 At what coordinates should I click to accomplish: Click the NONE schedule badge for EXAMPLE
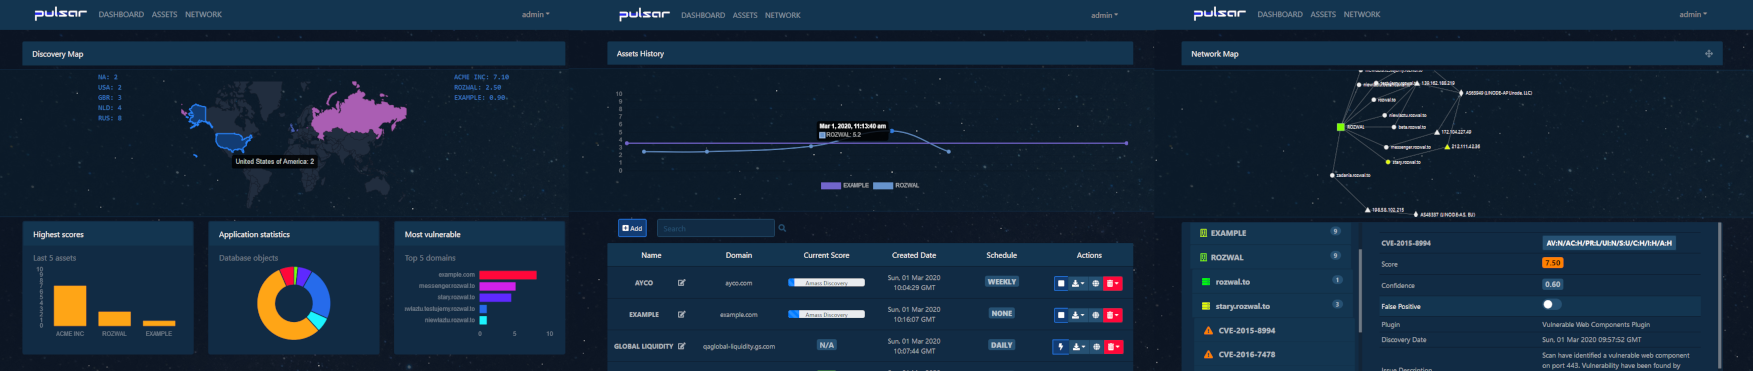click(x=1001, y=313)
